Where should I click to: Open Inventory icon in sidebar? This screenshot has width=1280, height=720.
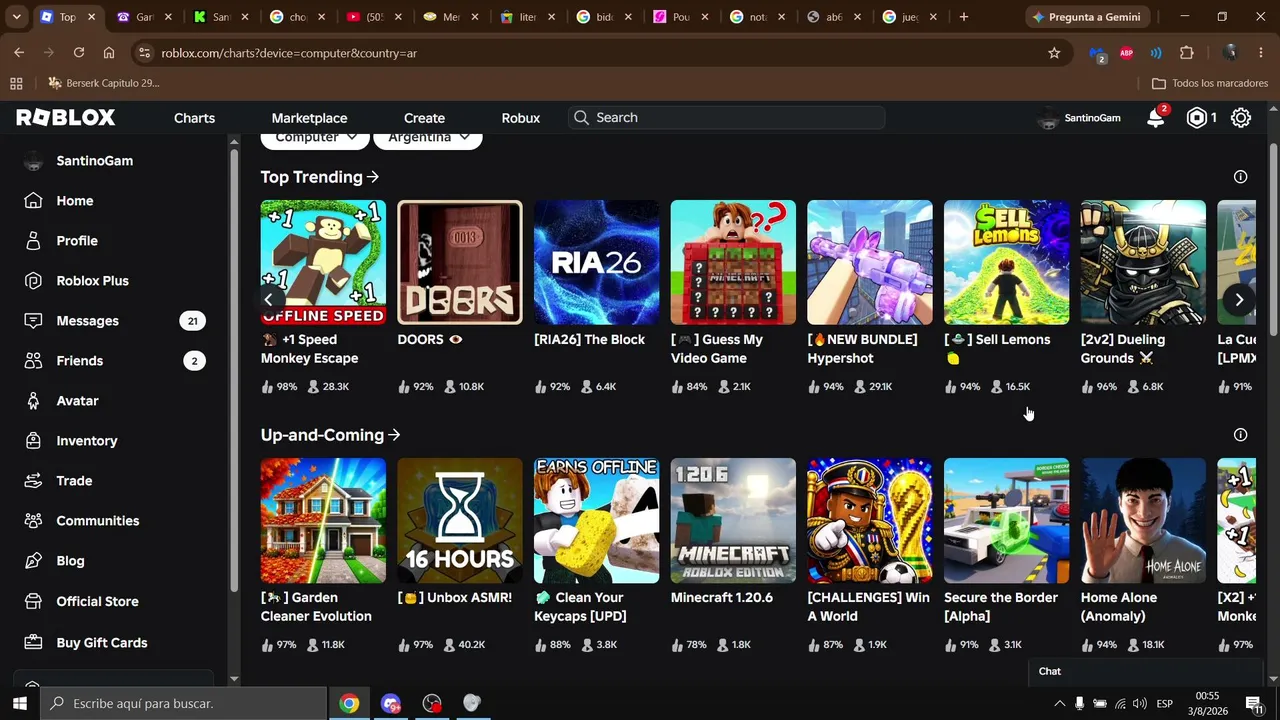(x=33, y=441)
